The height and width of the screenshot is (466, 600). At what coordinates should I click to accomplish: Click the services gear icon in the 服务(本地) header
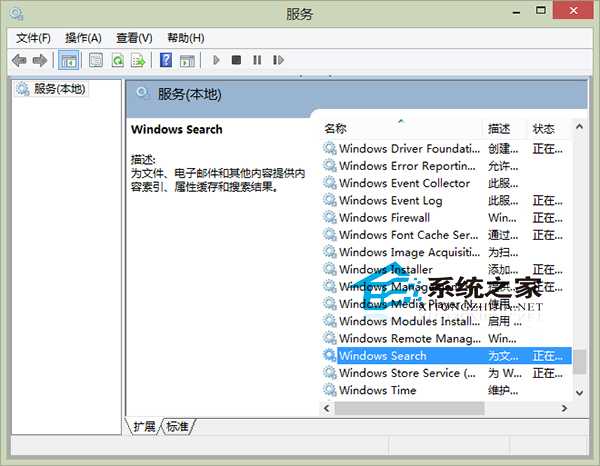pos(143,93)
